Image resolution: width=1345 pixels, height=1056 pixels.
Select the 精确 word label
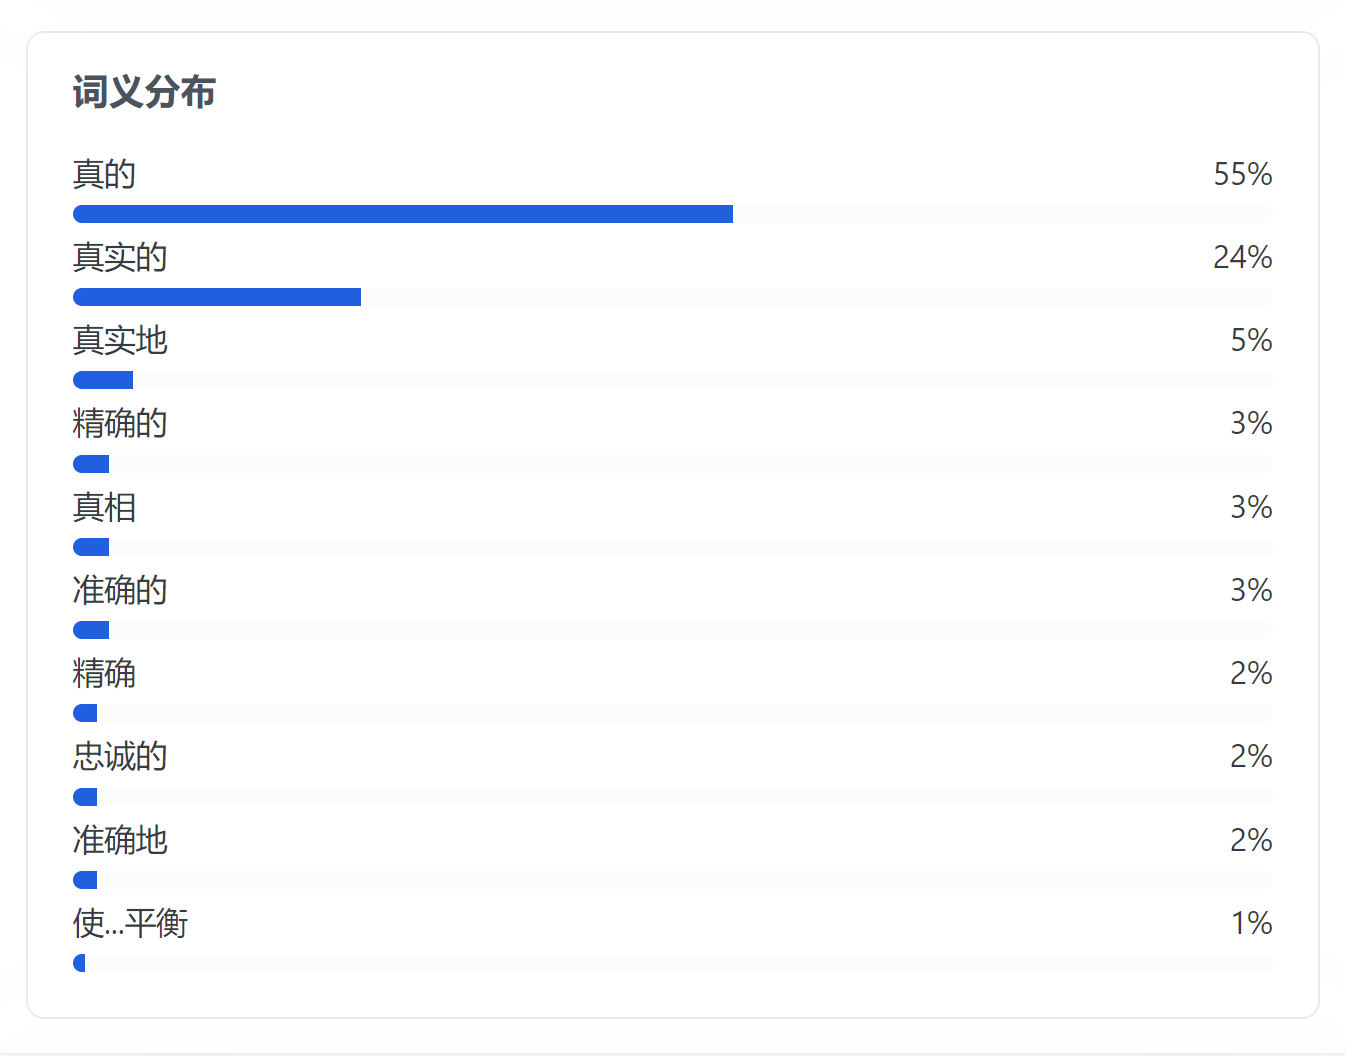[104, 673]
